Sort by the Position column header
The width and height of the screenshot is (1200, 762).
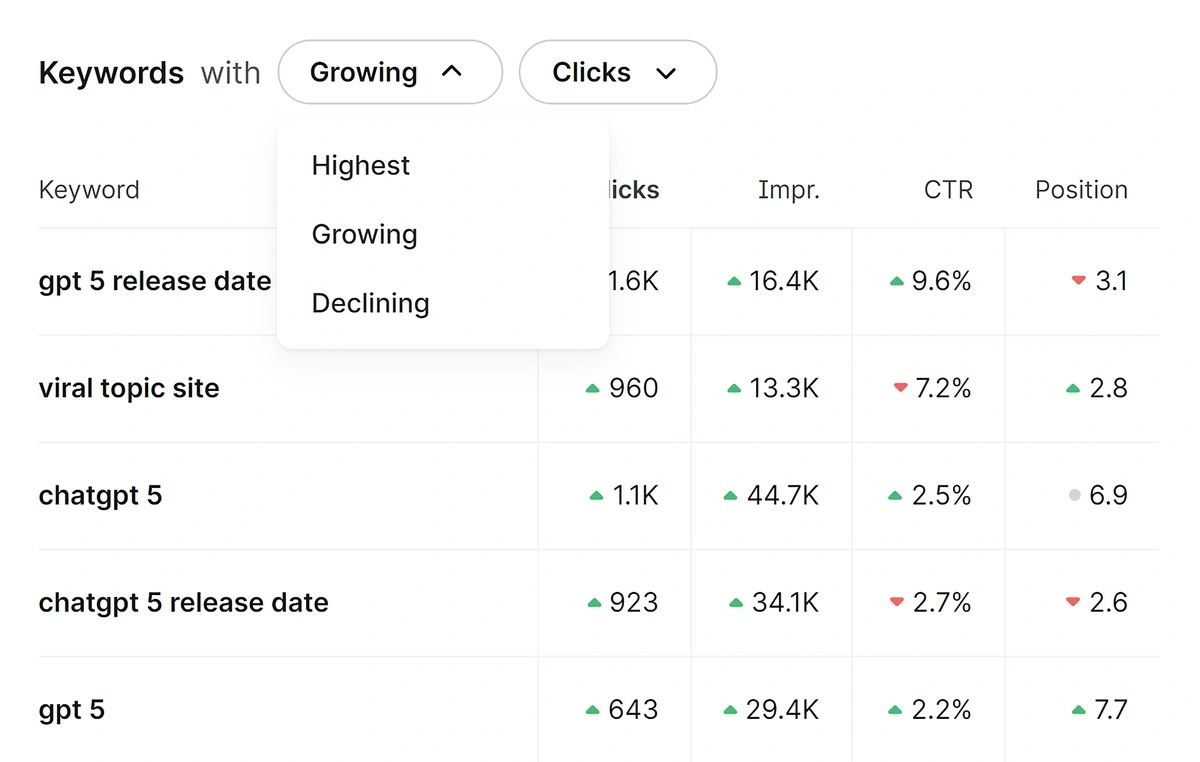click(1081, 190)
